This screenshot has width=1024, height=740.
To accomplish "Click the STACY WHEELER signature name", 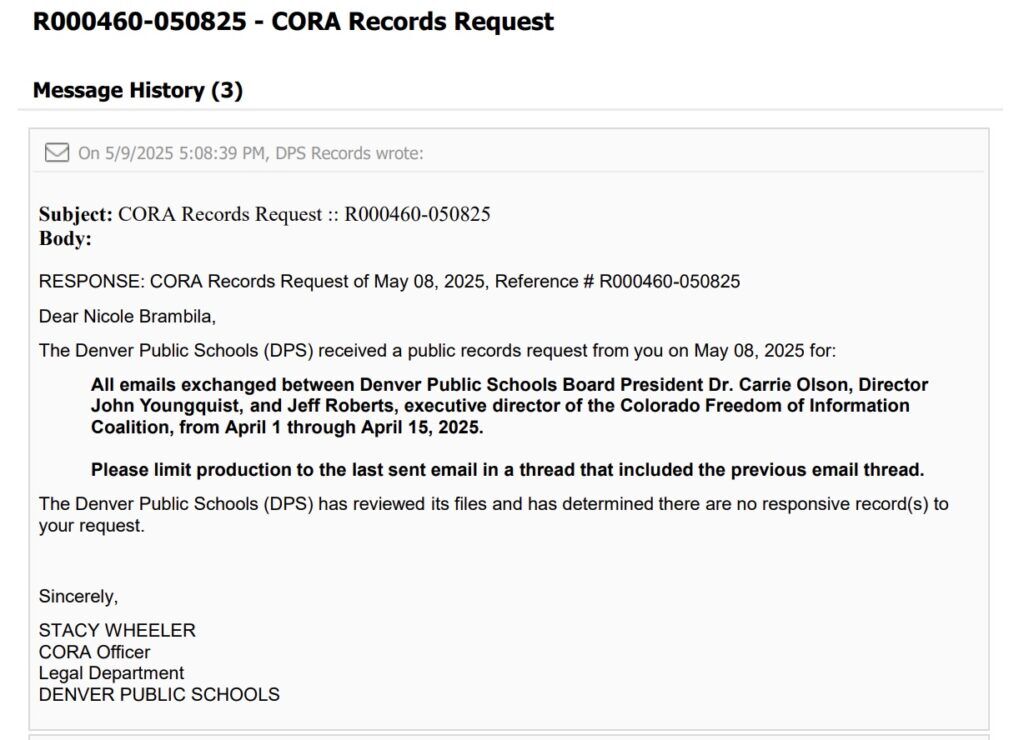I will point(117,631).
